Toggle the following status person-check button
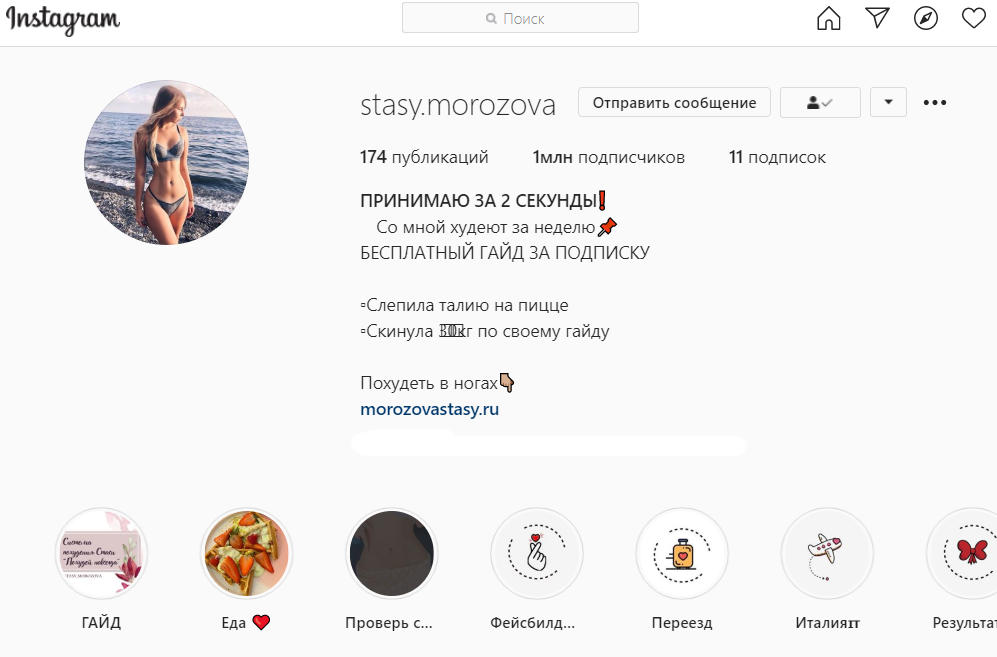Screen dimensions: 997x657 pos(820,102)
